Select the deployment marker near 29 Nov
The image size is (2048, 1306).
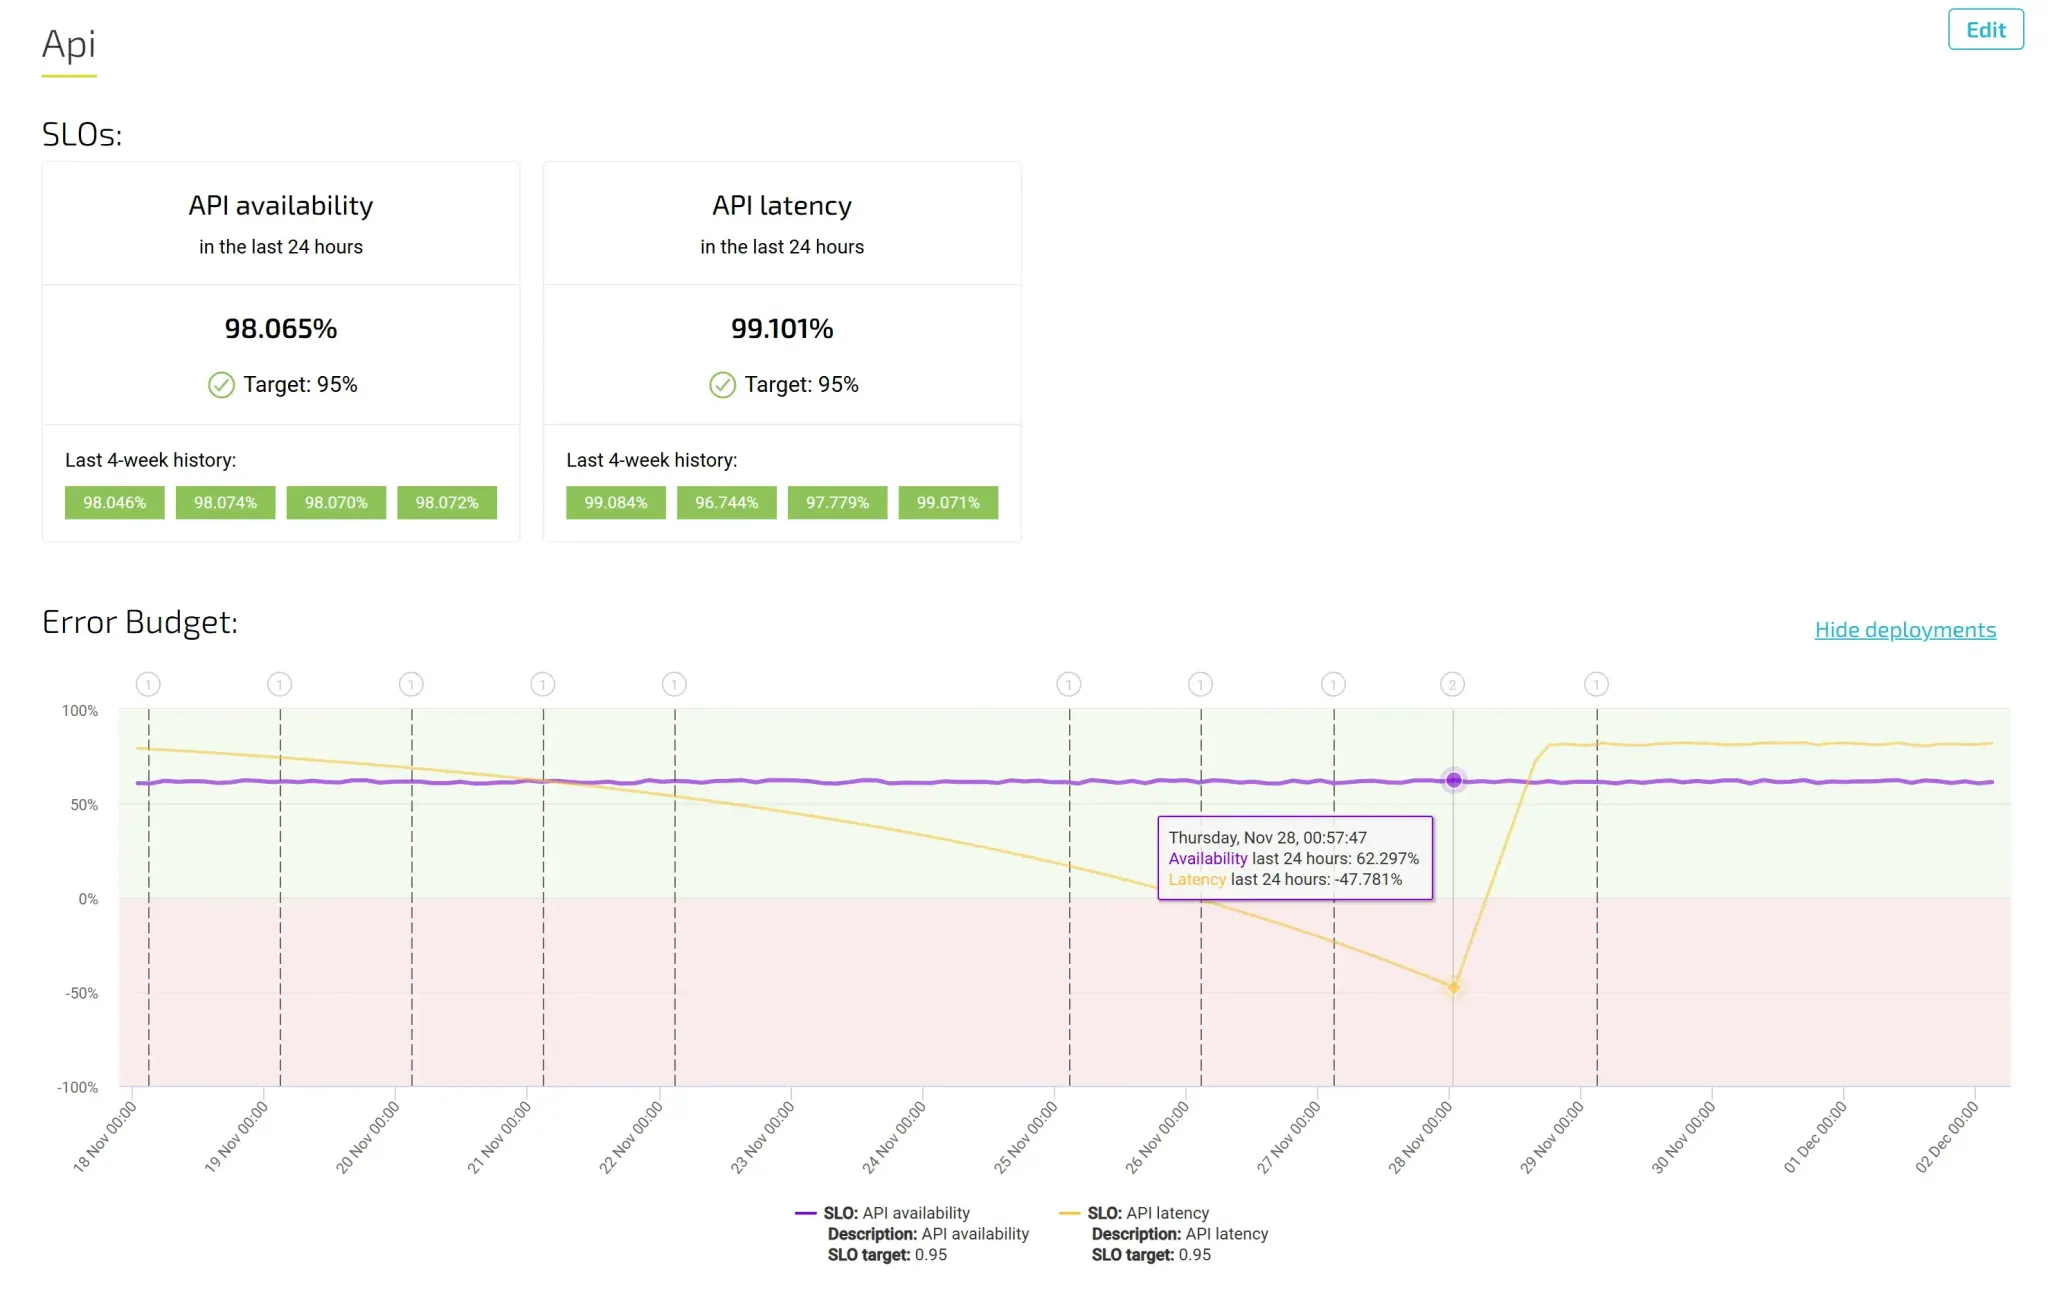(x=1596, y=684)
